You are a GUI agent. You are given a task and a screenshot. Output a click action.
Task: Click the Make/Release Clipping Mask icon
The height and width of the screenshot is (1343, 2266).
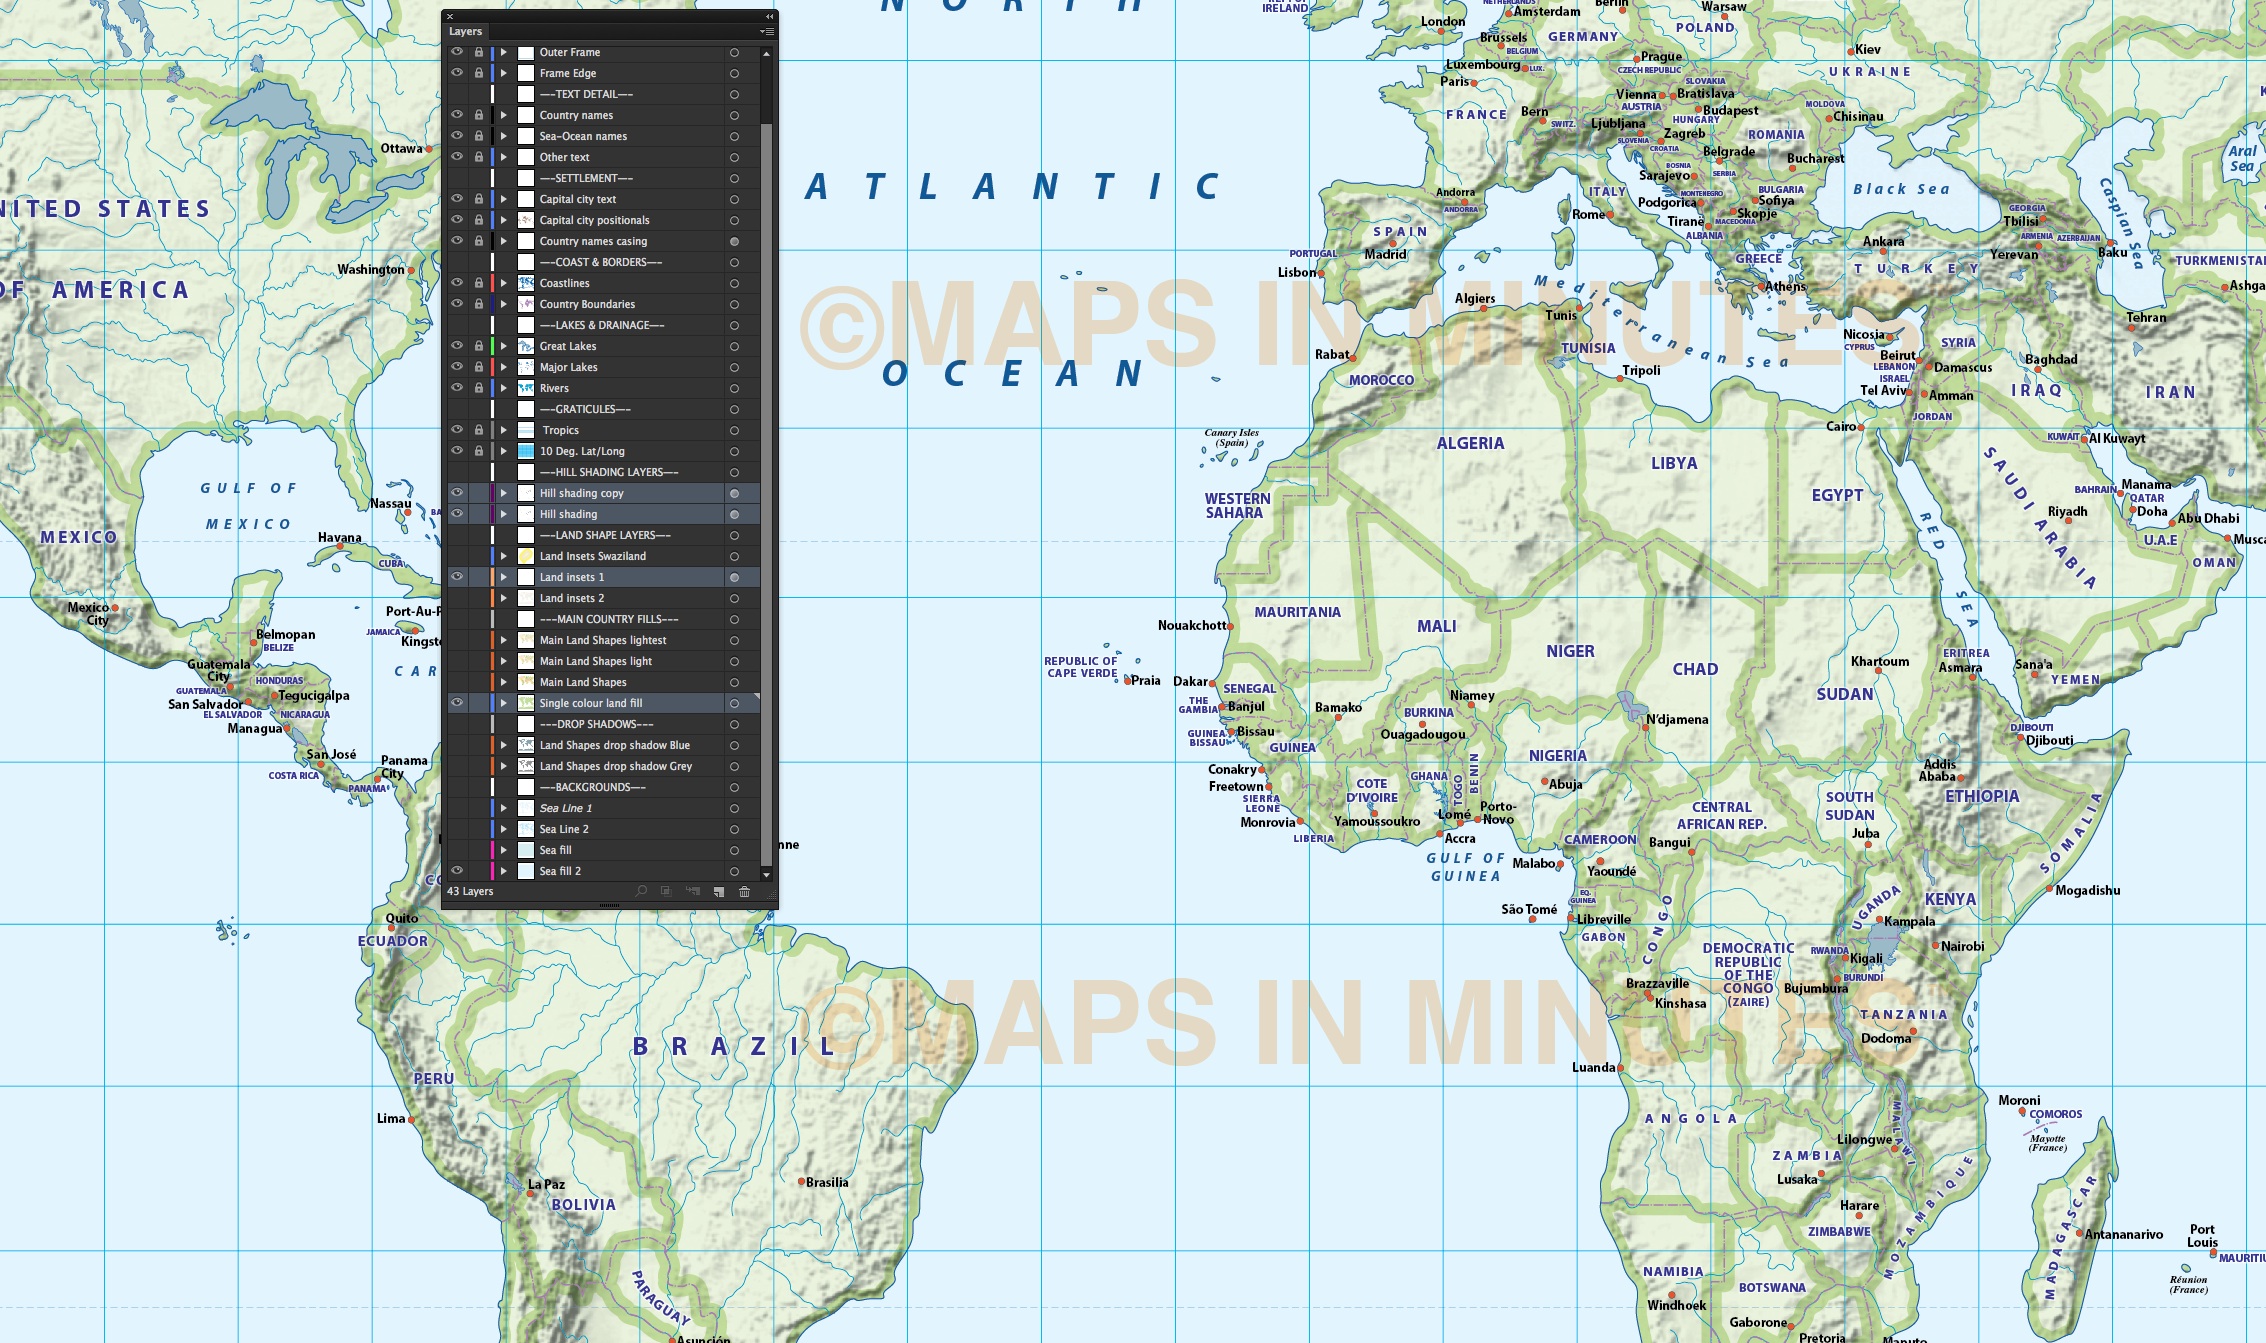coord(667,891)
